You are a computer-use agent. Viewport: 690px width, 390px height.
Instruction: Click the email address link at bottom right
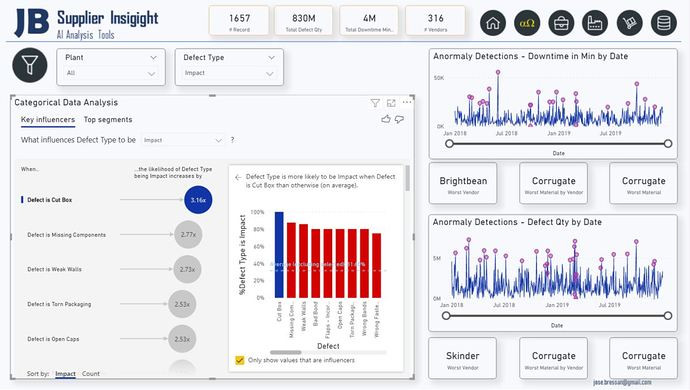click(x=622, y=383)
